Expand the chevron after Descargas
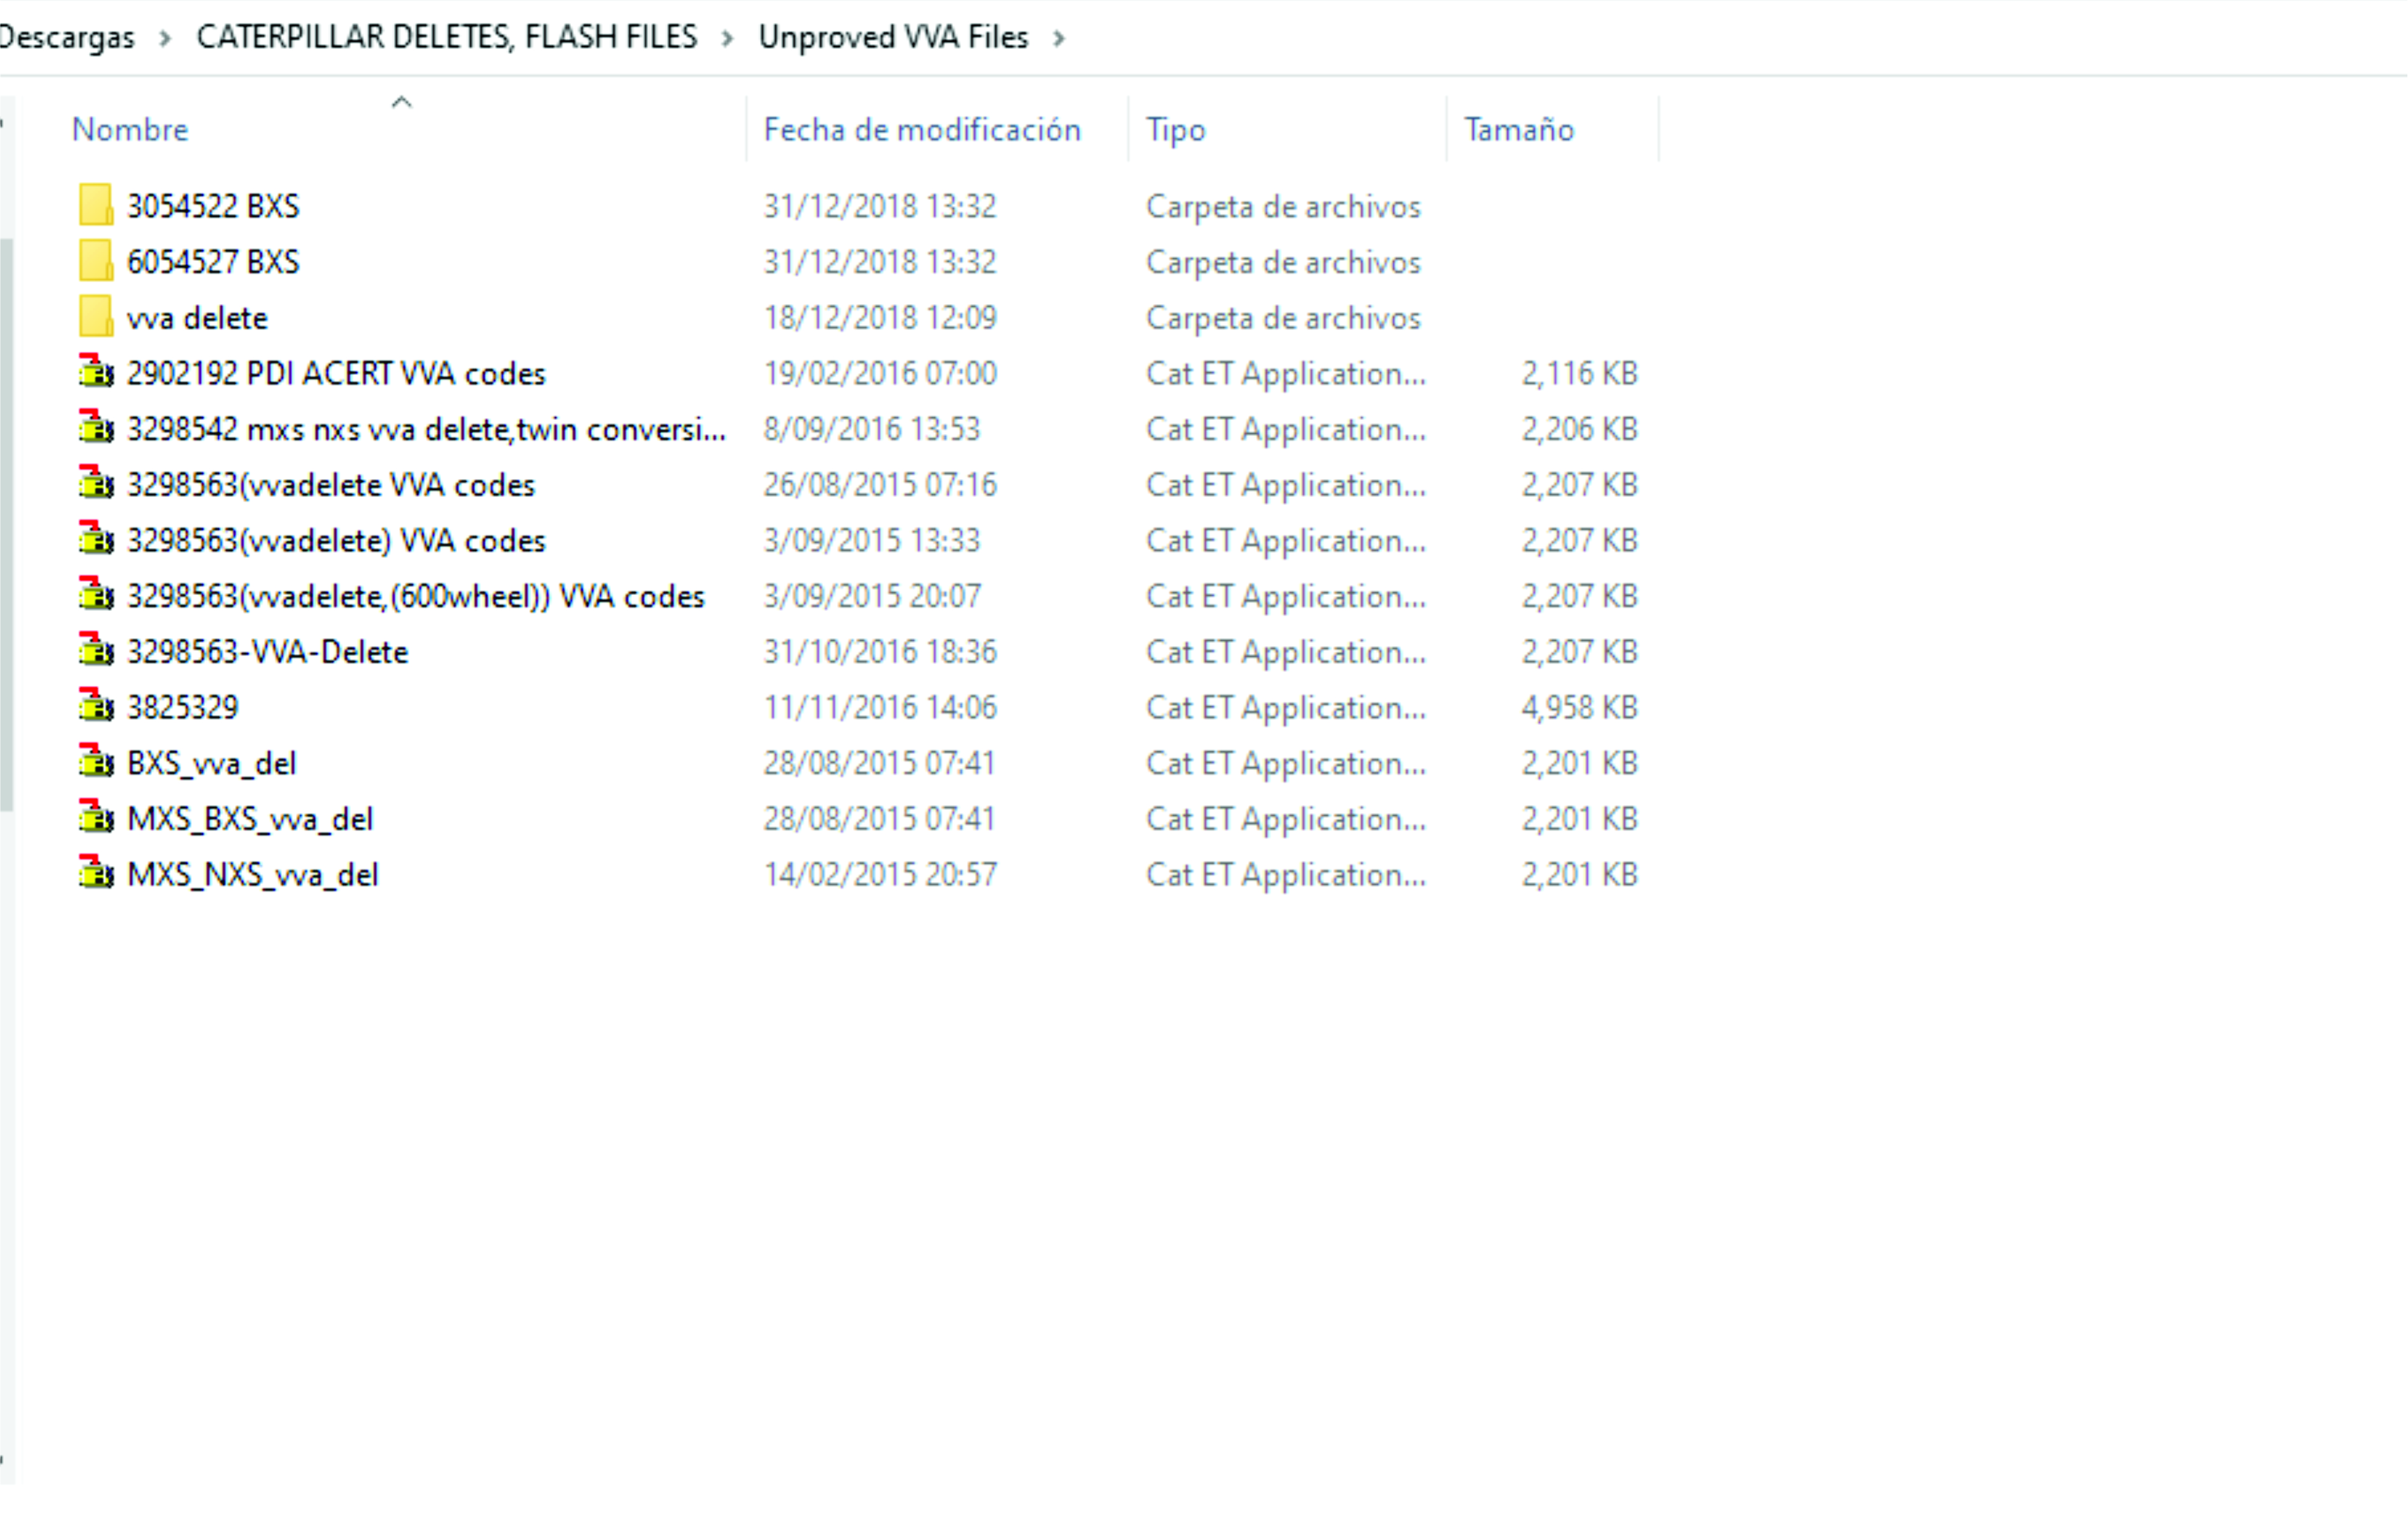 [x=165, y=38]
